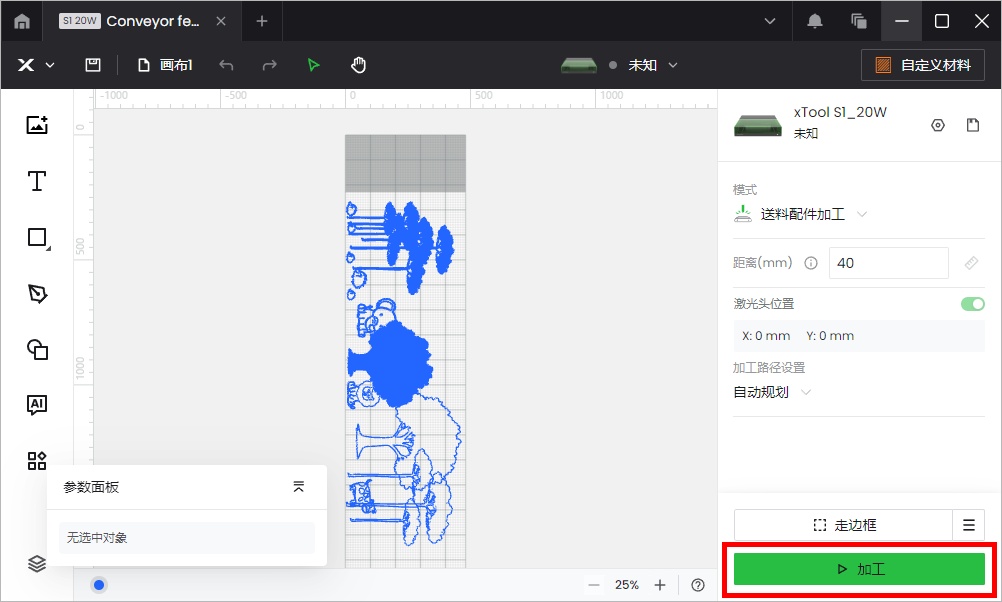
Task: Select the green arrow selection tool
Action: (313, 65)
